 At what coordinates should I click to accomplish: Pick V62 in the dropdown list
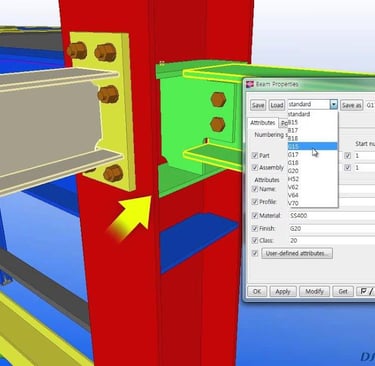[313, 187]
